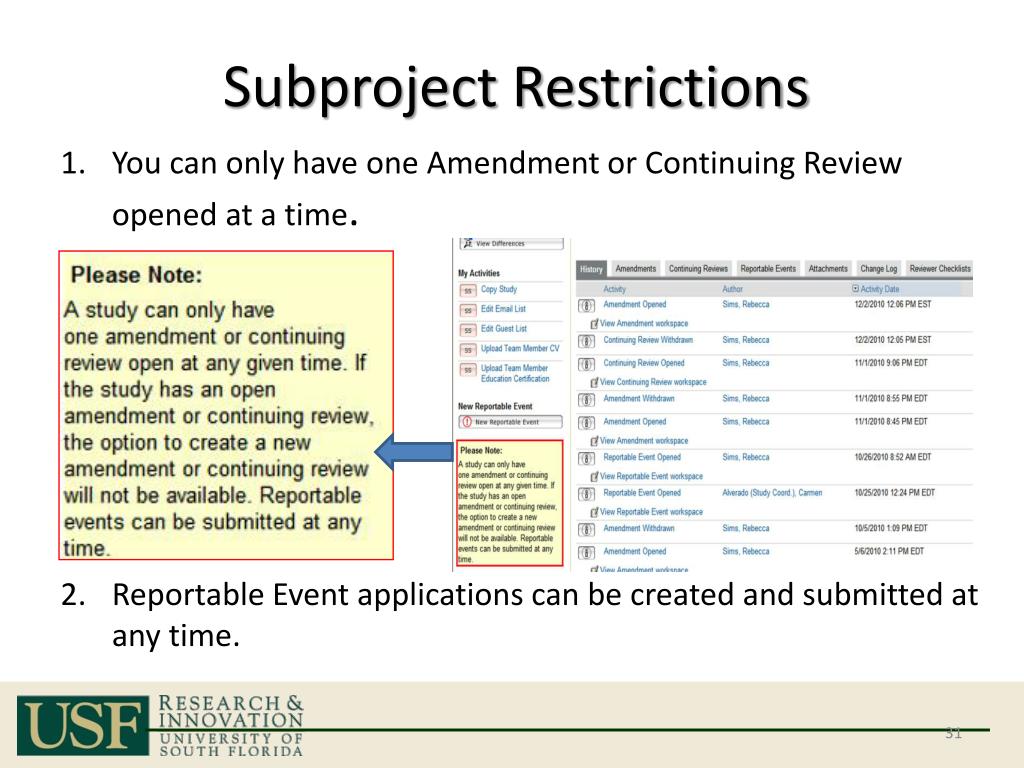Click icon beside 11/1/2010 8:45 Amendment Opened
This screenshot has height=768, width=1024.
586,423
